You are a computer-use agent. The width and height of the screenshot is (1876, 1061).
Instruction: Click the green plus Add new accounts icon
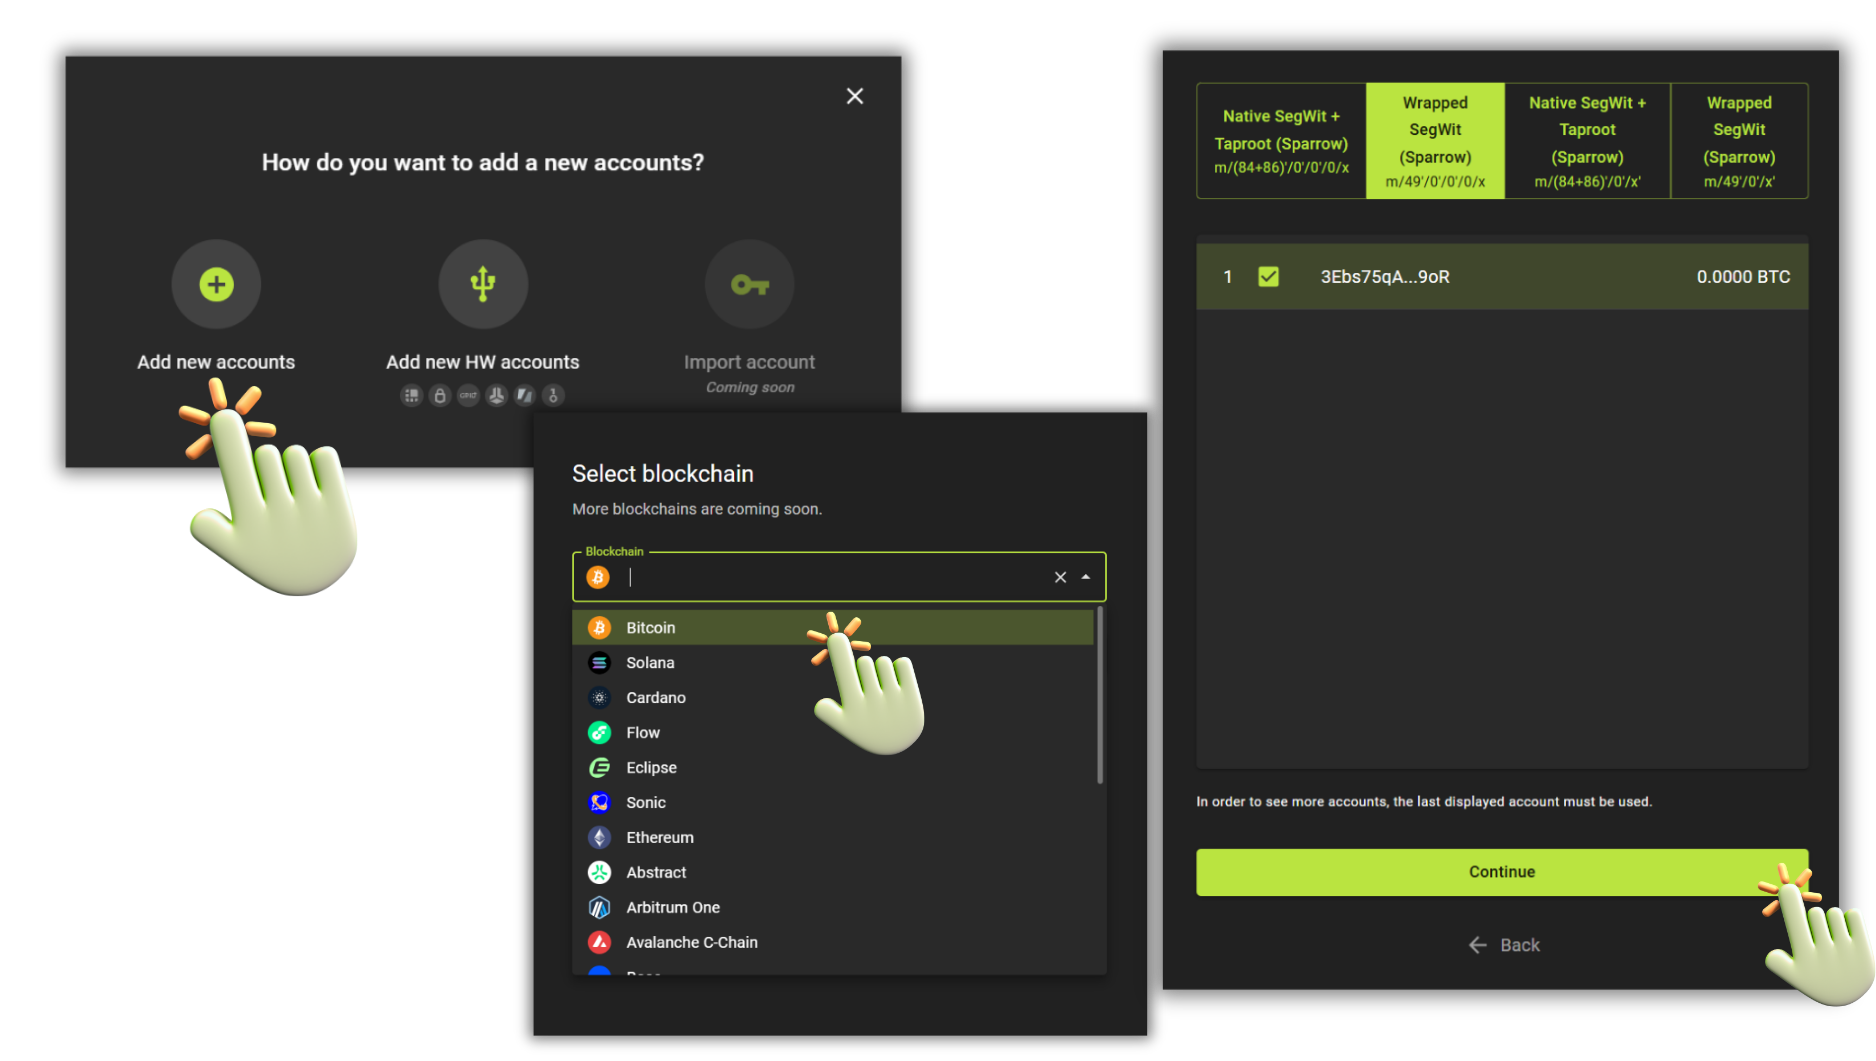[216, 284]
